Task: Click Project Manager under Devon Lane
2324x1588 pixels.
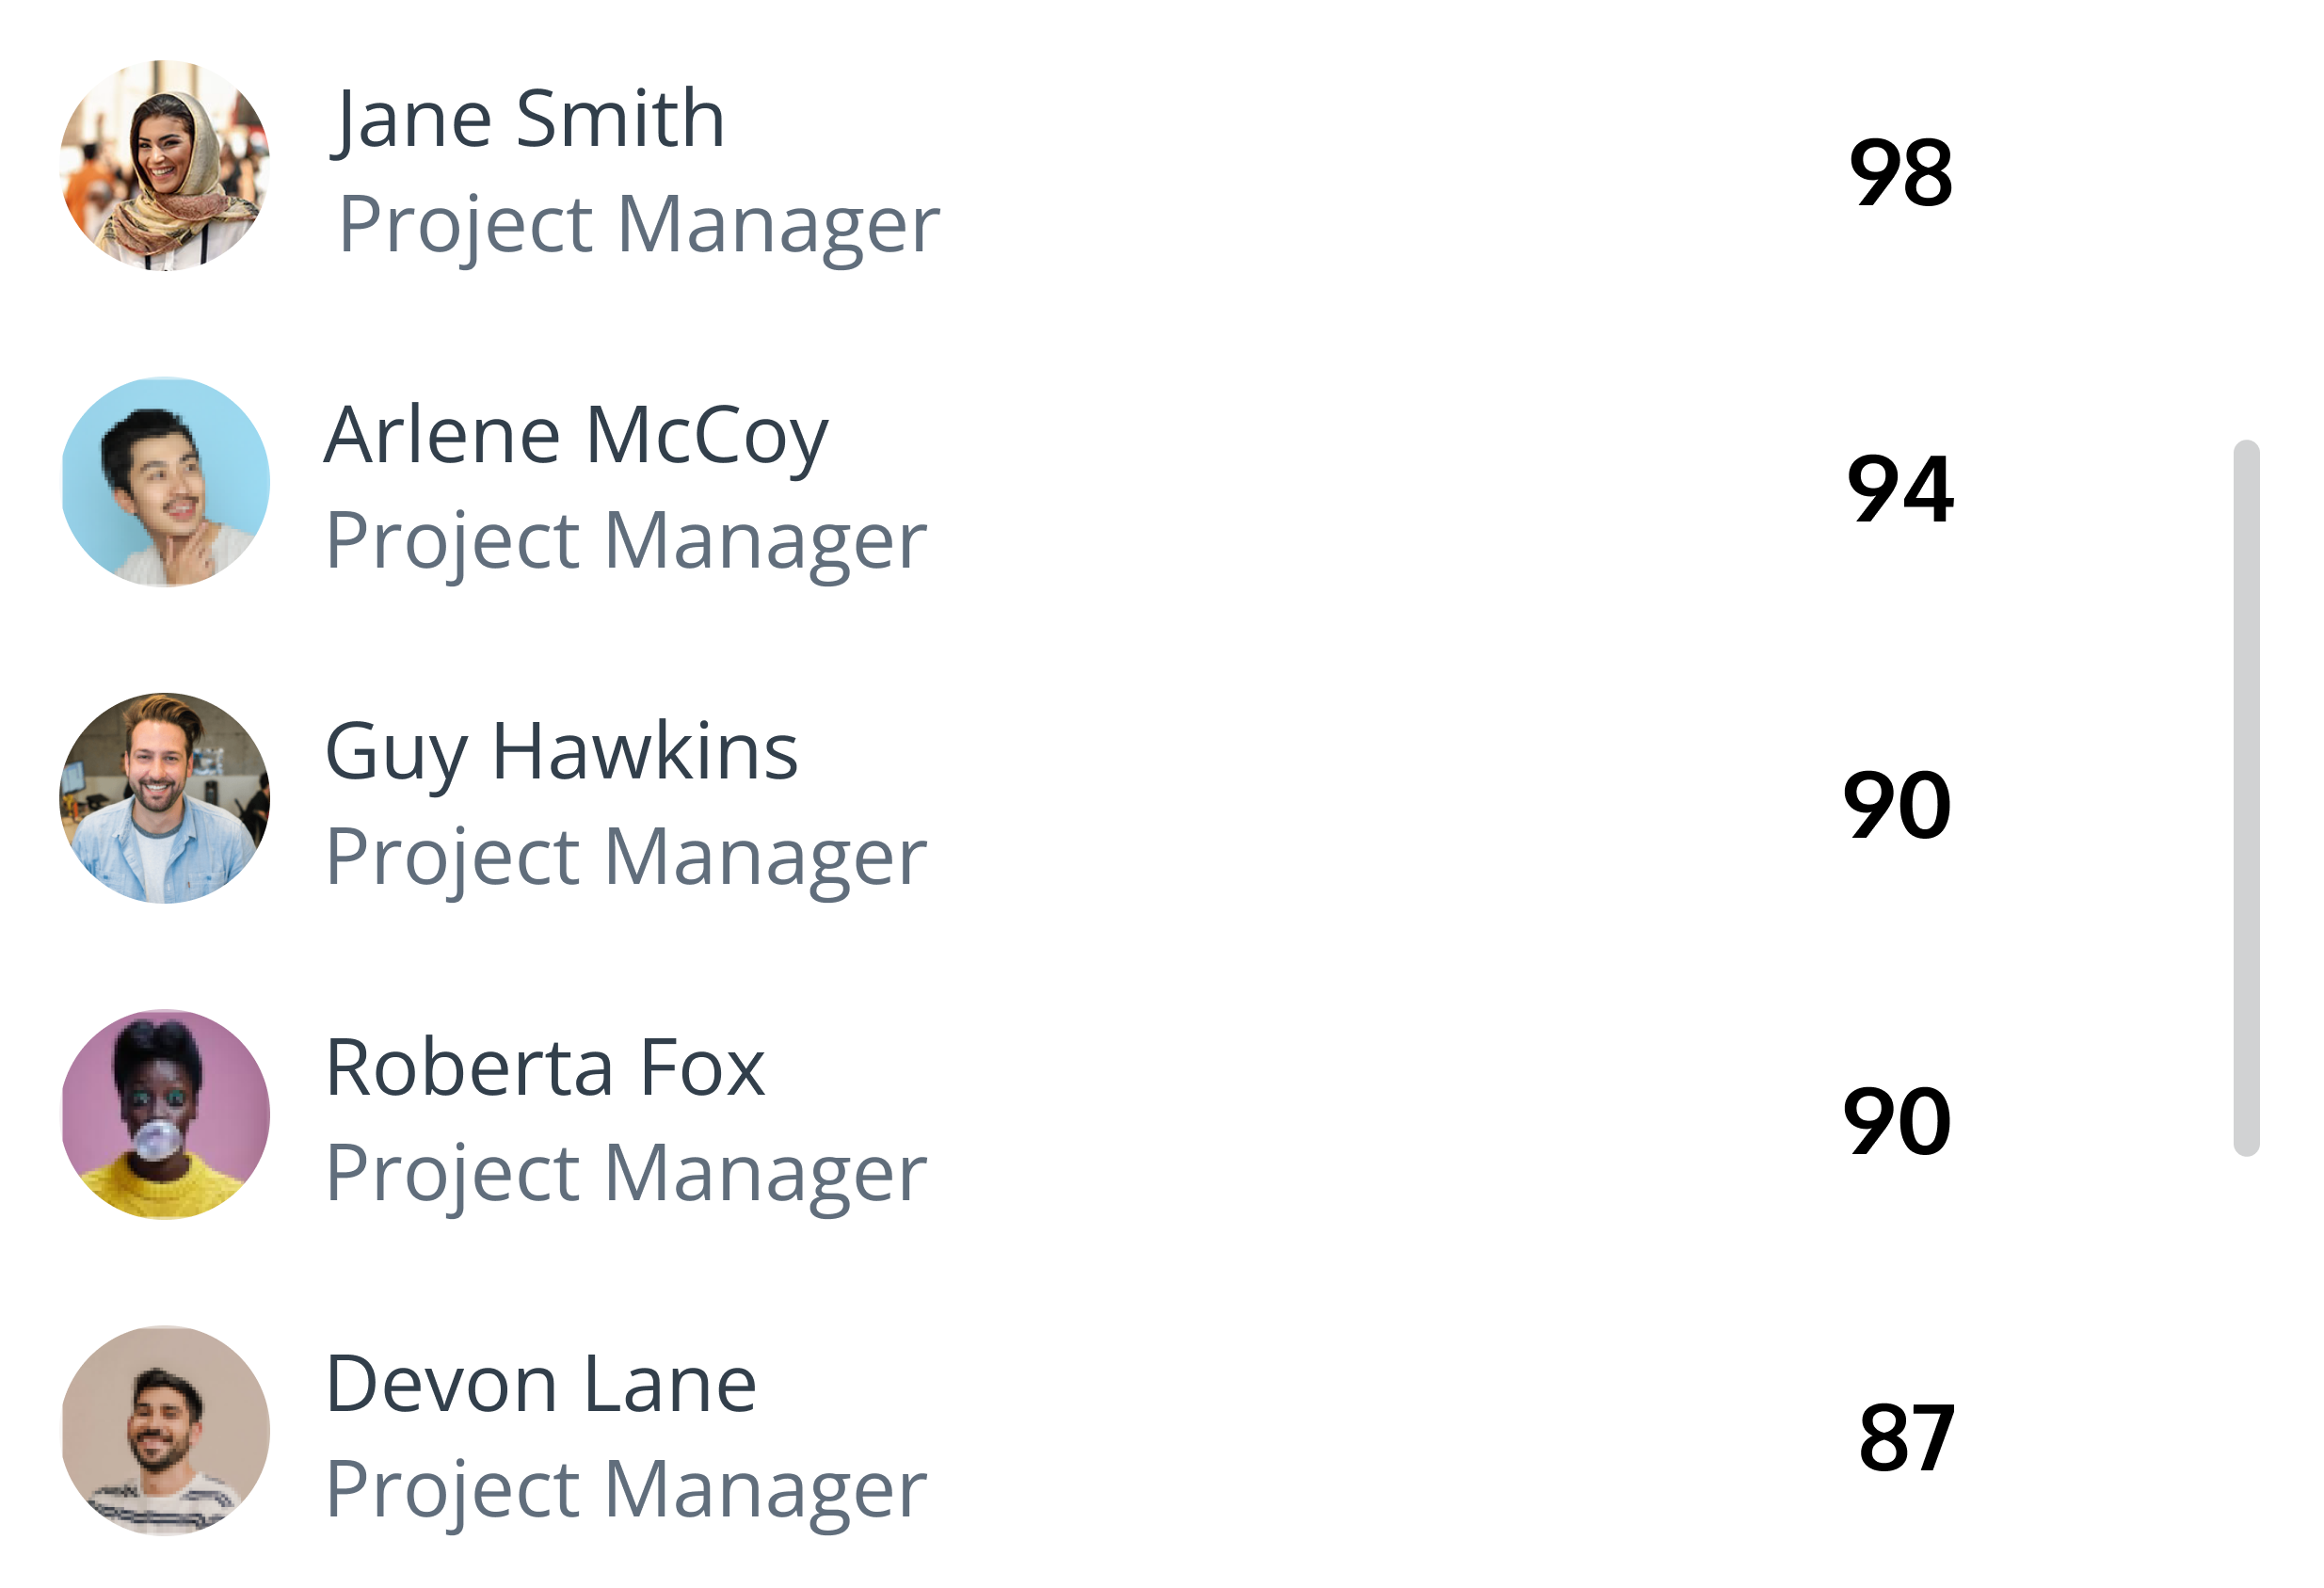Action: [x=626, y=1490]
